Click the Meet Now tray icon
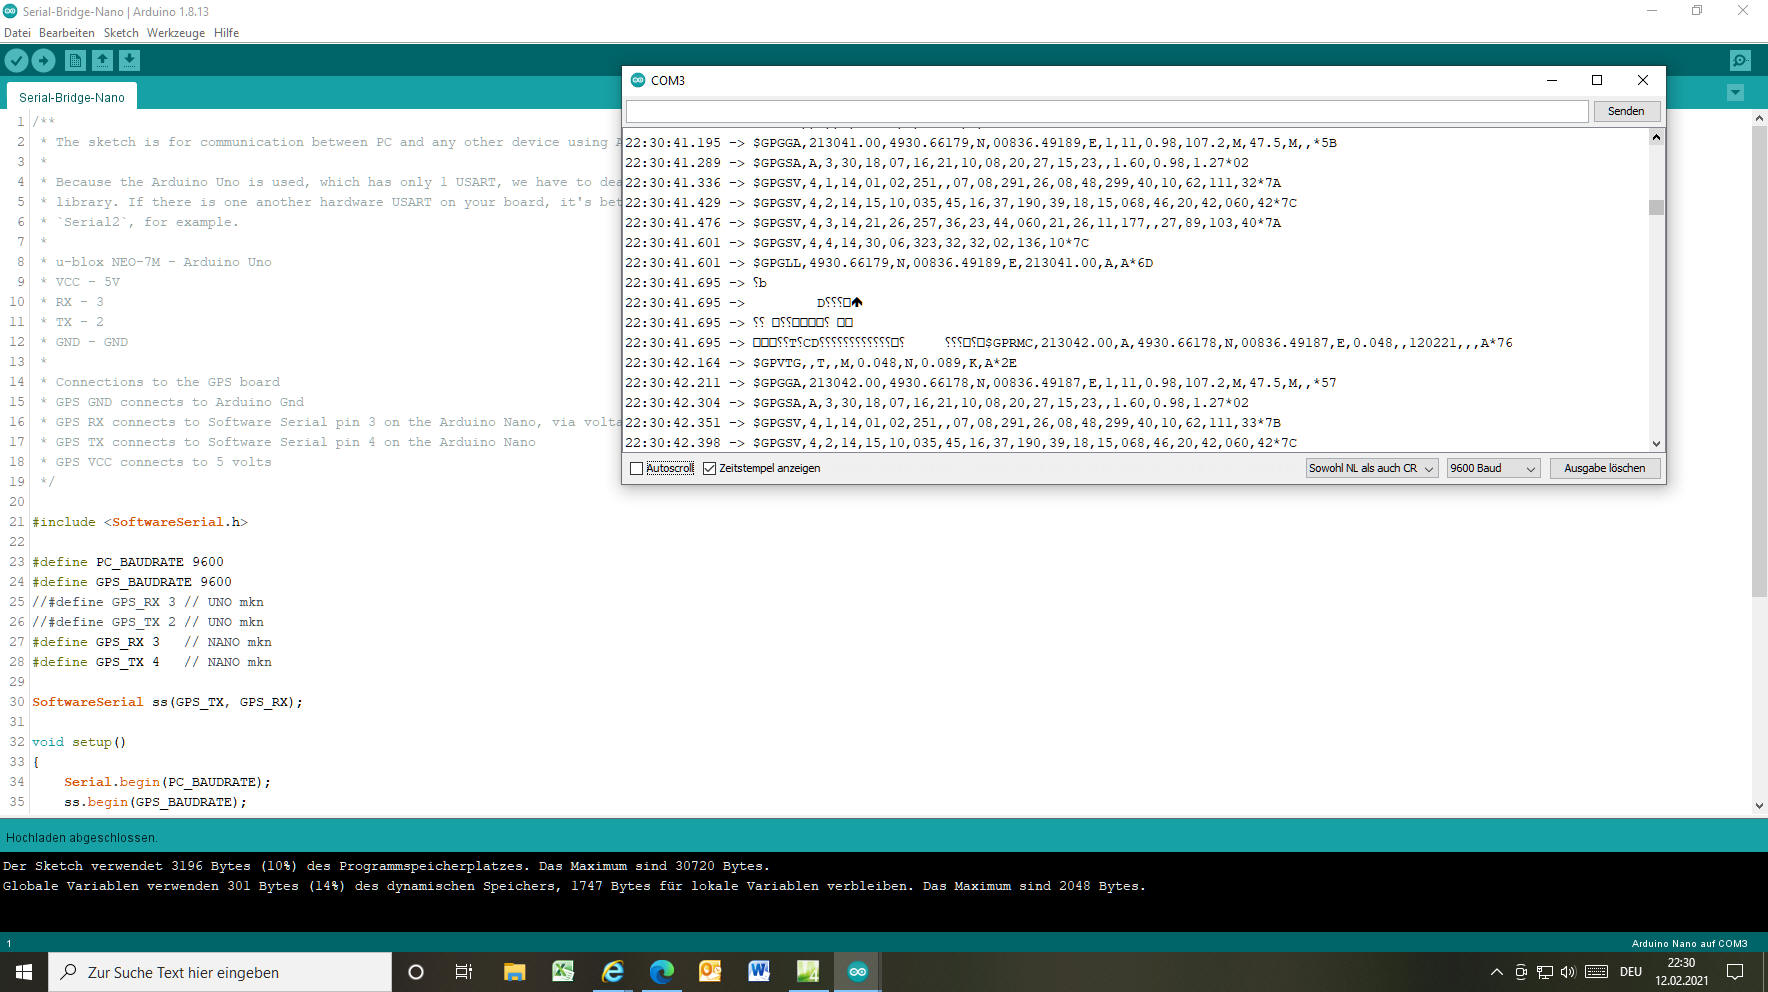 tap(1521, 972)
